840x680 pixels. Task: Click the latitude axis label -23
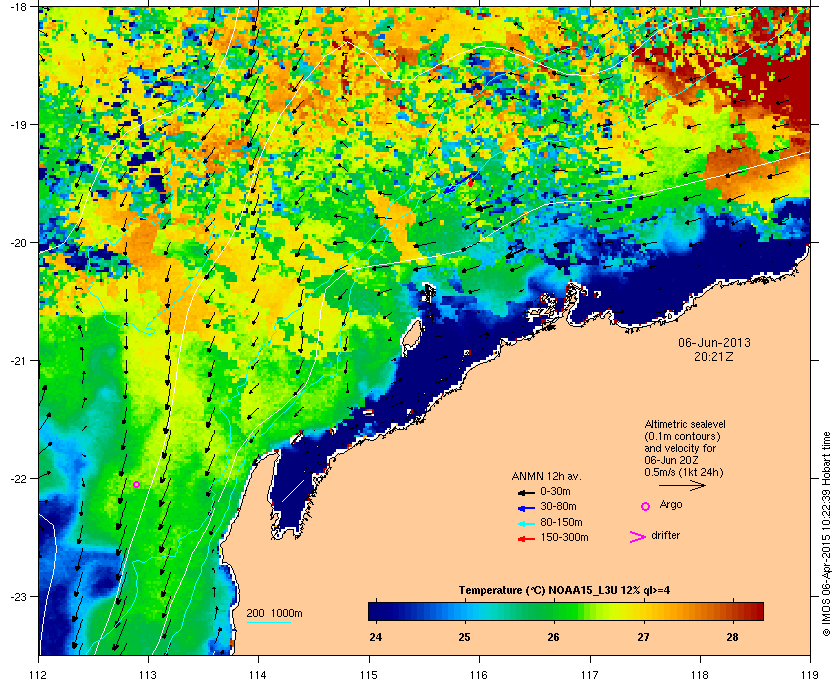pos(18,596)
